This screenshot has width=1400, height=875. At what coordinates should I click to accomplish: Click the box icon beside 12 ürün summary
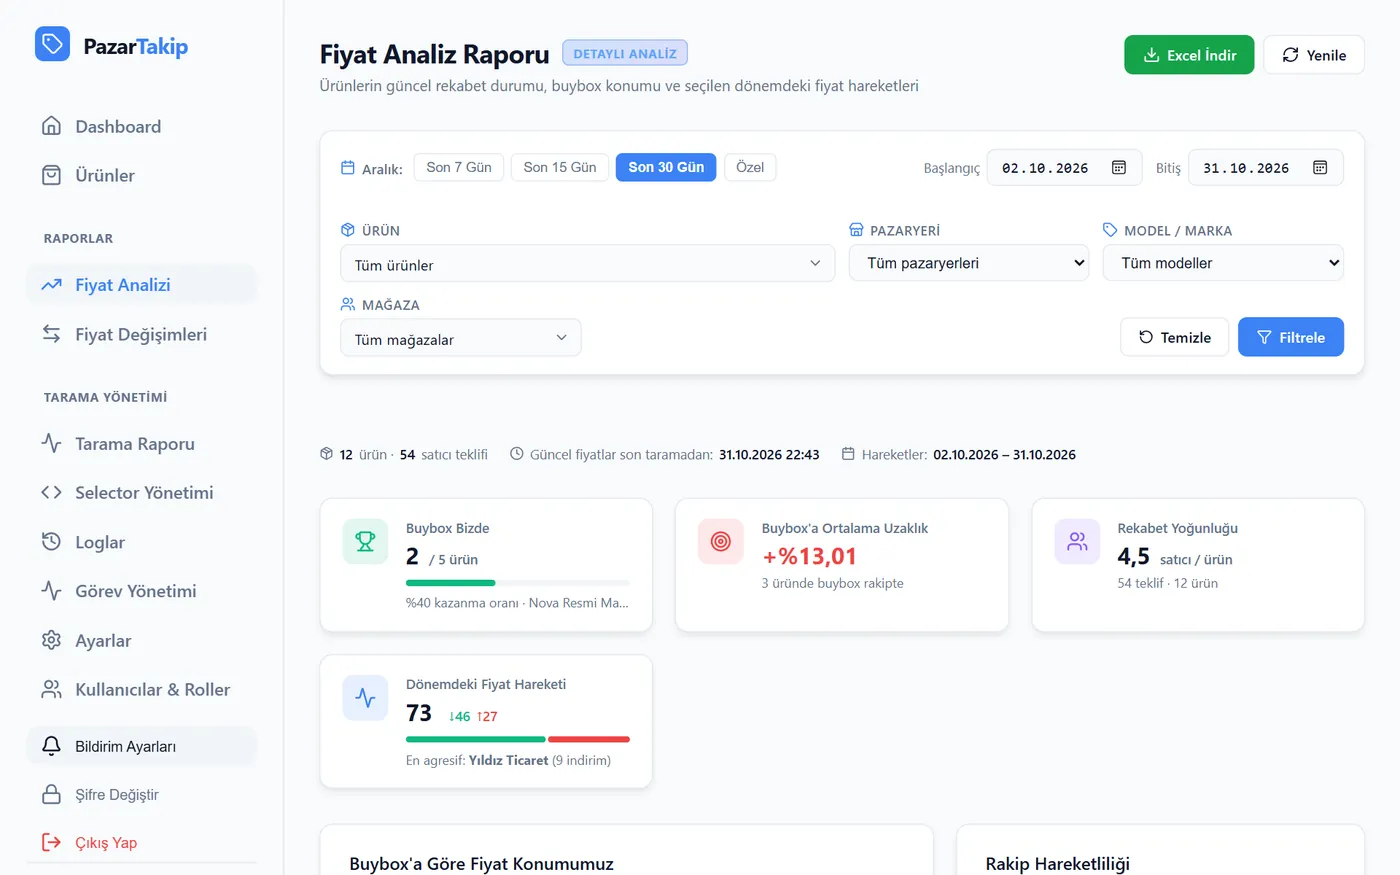326,454
